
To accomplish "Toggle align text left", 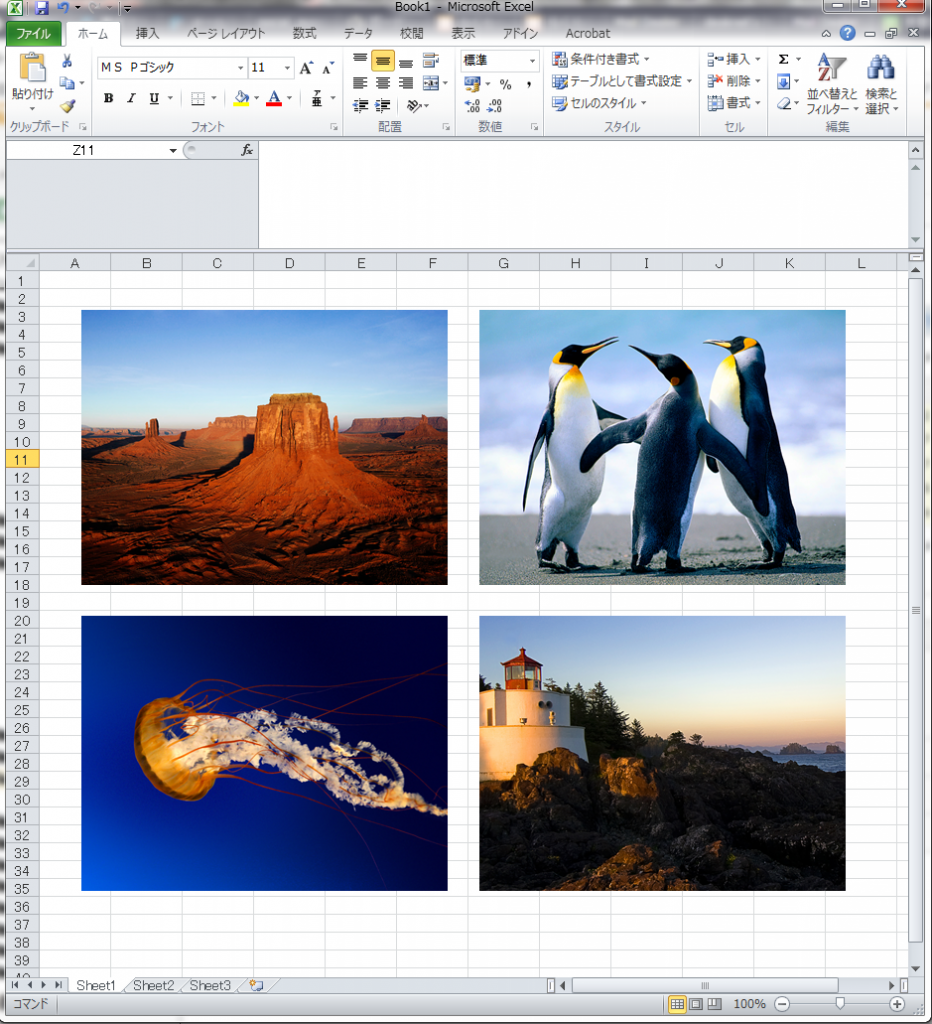I will (x=360, y=83).
